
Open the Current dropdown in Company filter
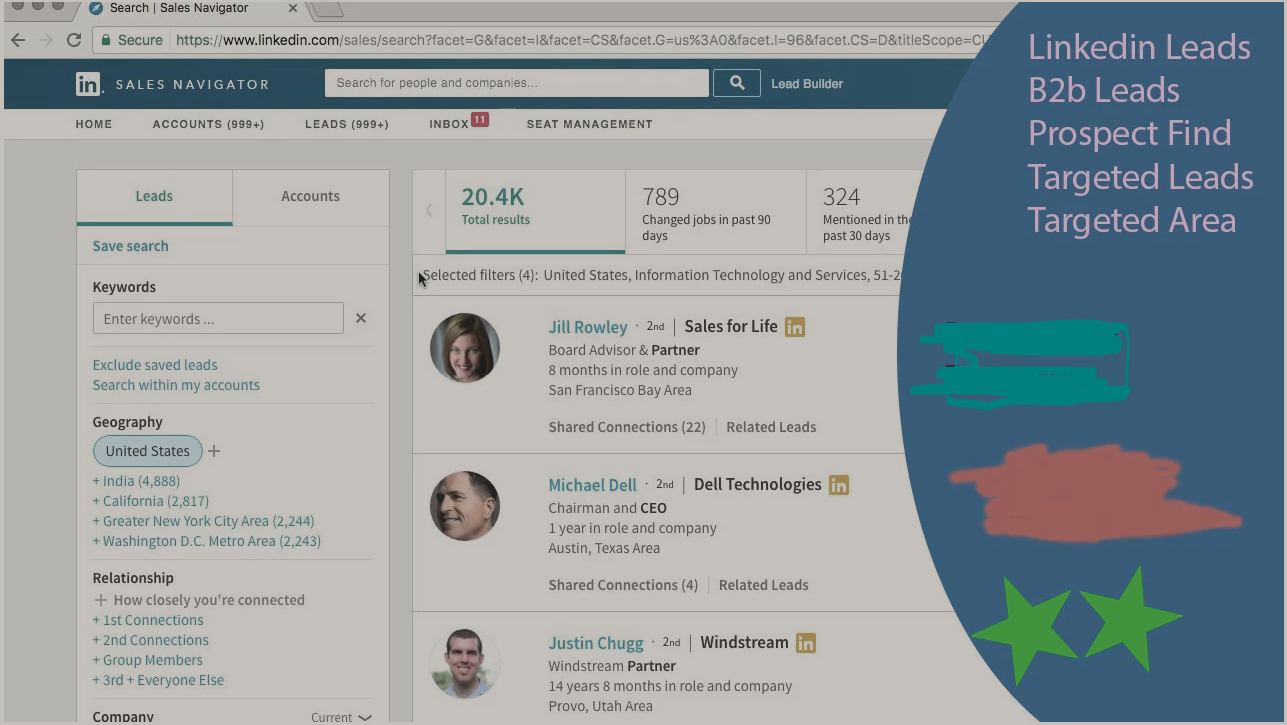point(340,716)
